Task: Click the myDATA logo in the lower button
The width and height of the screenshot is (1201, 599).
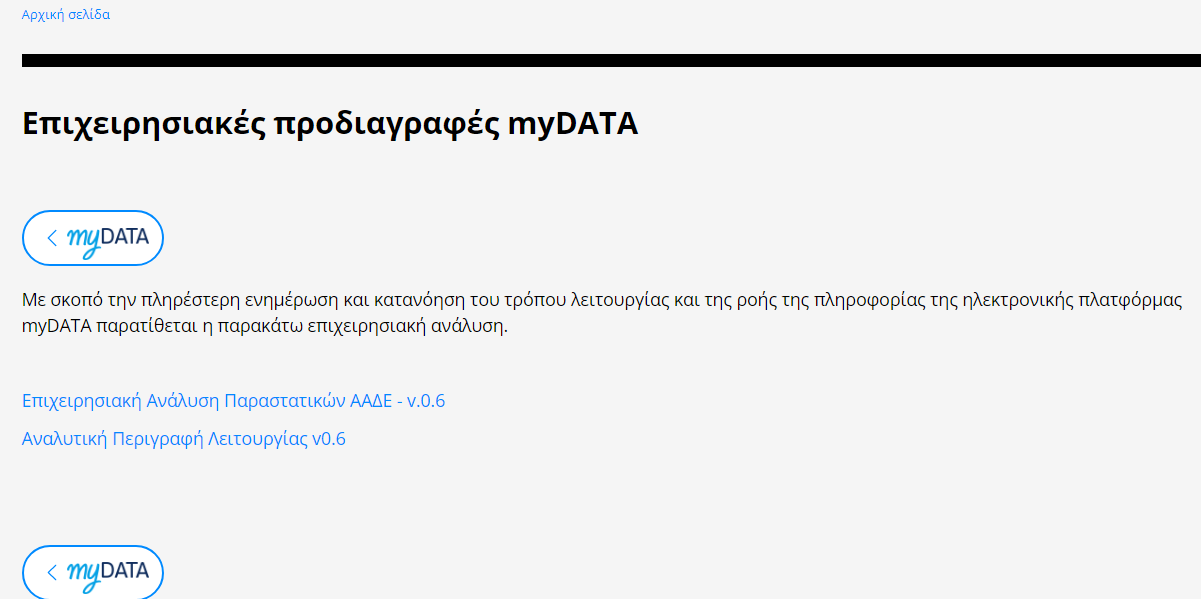Action: tap(107, 573)
